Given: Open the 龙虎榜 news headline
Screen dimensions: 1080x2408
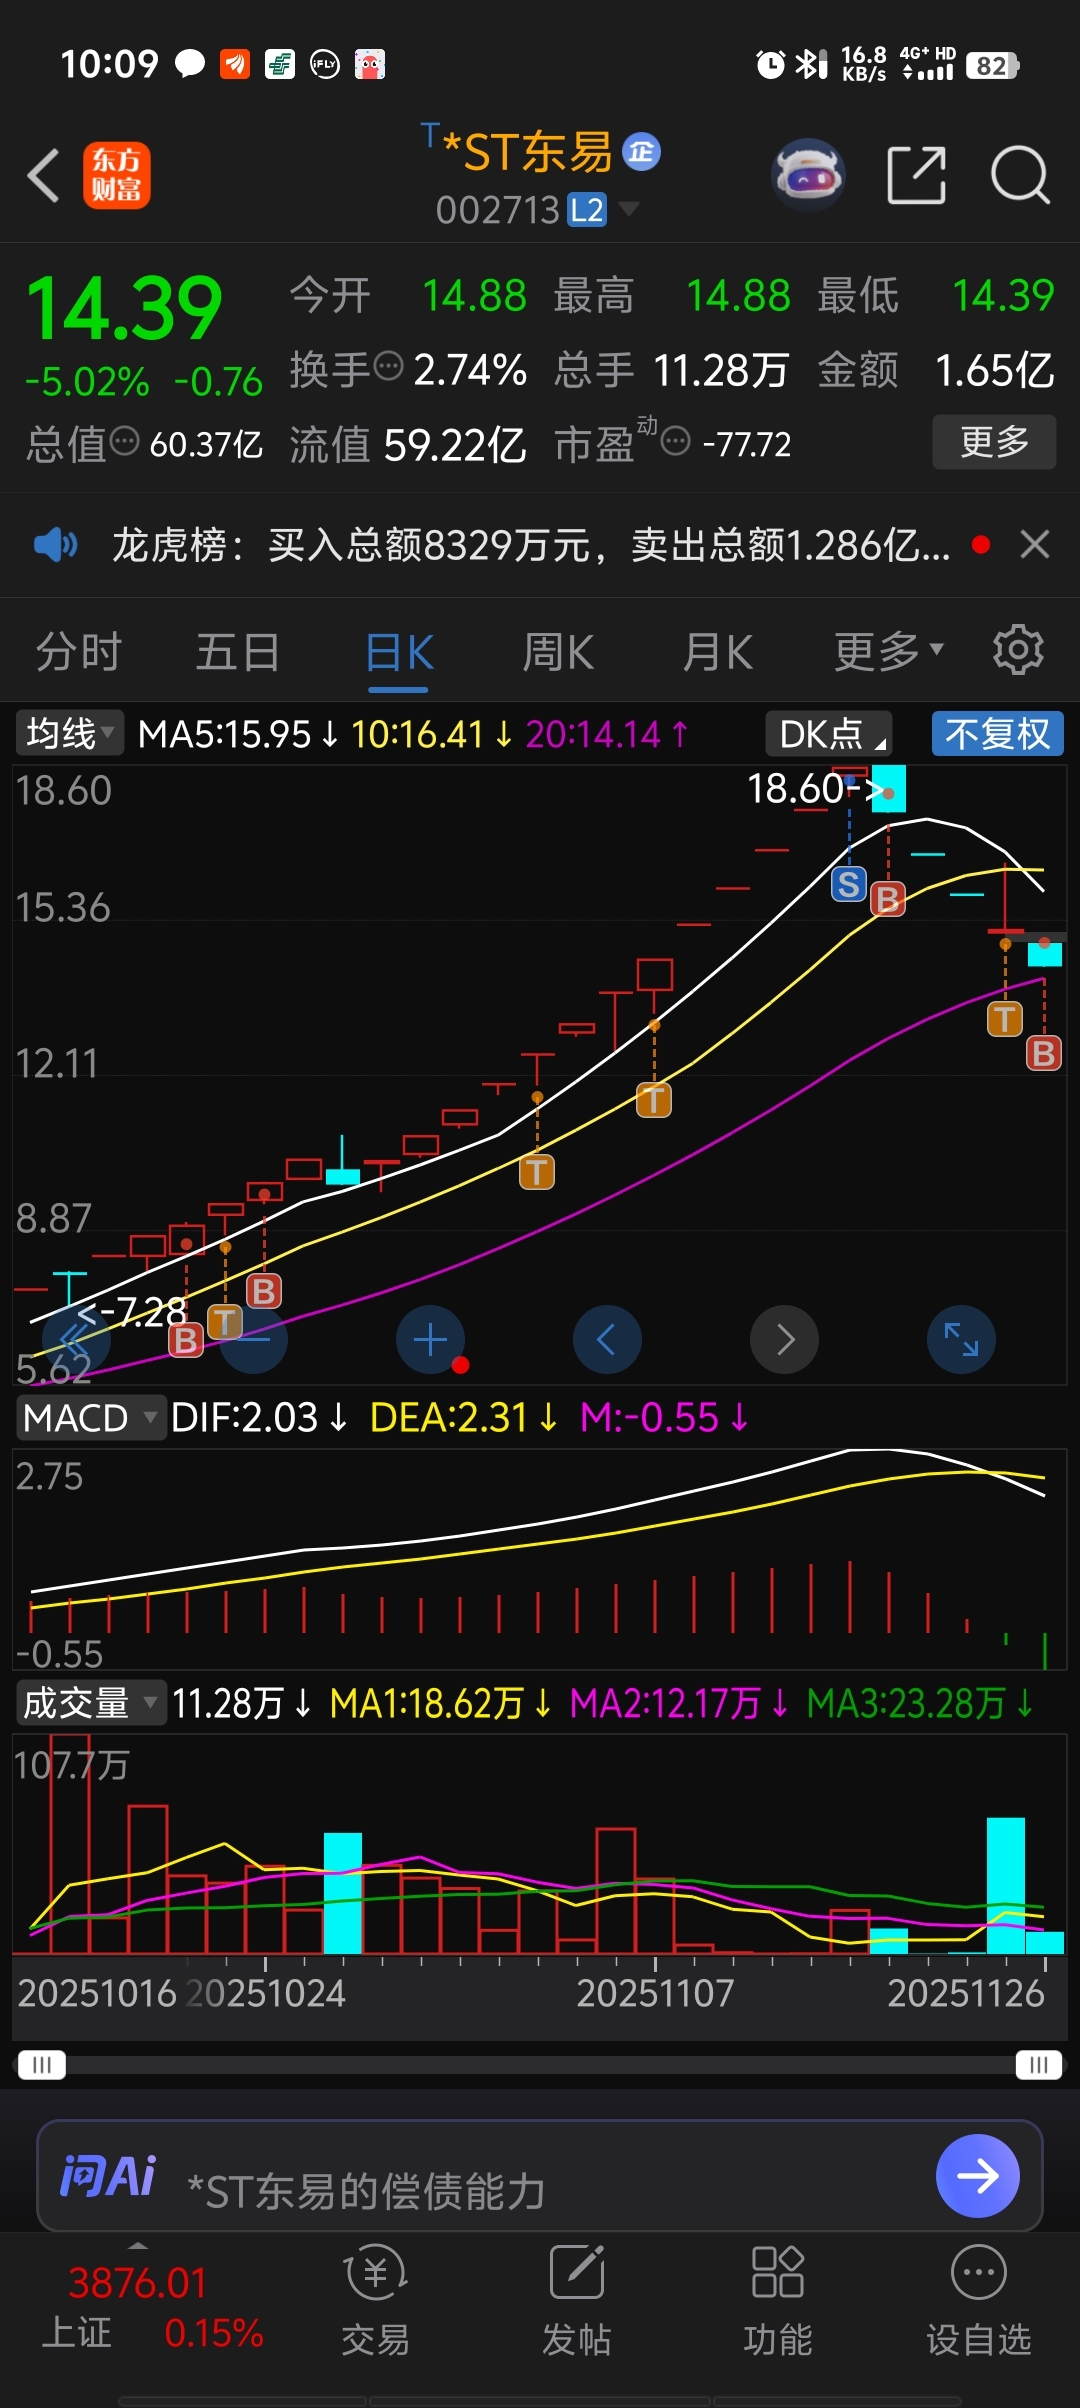Looking at the screenshot, I should [531, 545].
